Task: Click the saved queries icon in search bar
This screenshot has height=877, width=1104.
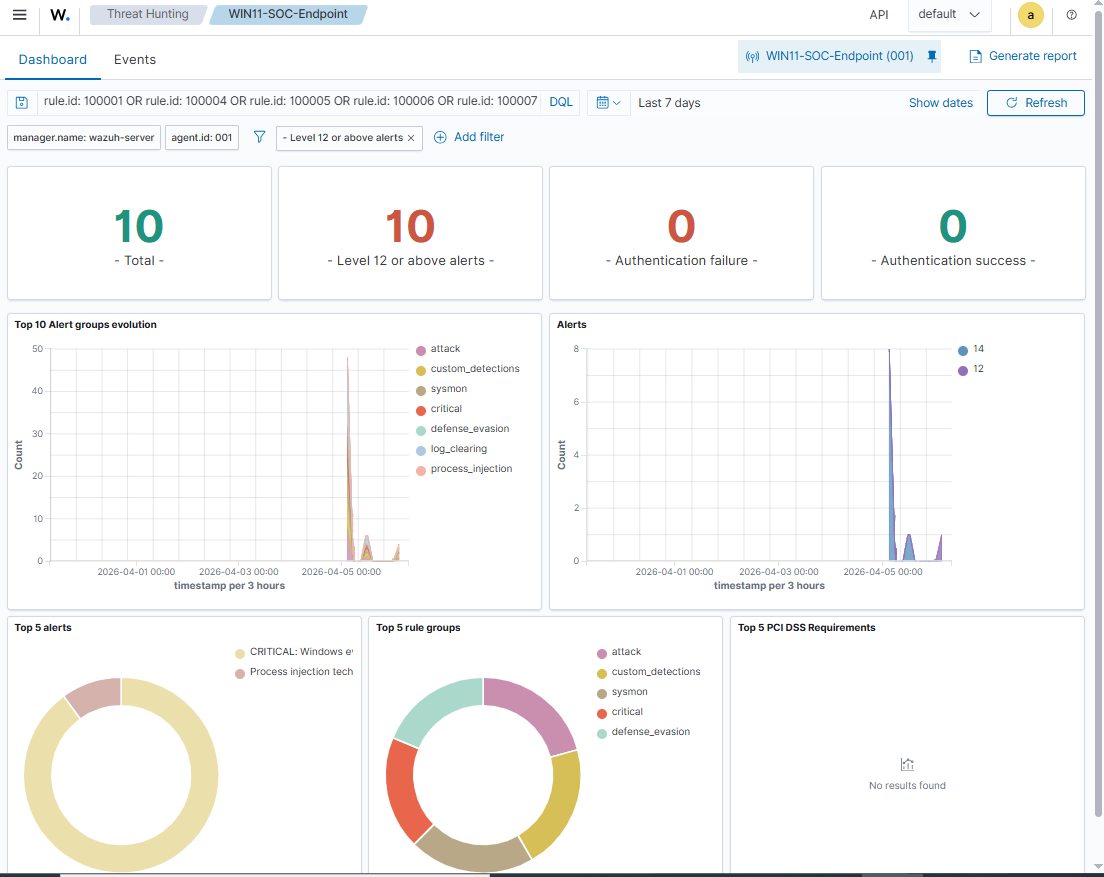Action: [21, 102]
